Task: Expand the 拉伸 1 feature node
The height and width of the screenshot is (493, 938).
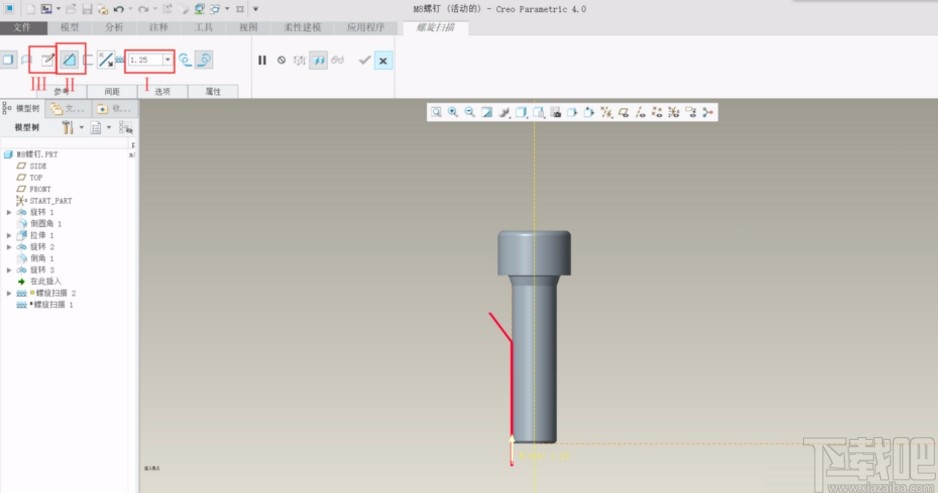Action: tap(9, 235)
